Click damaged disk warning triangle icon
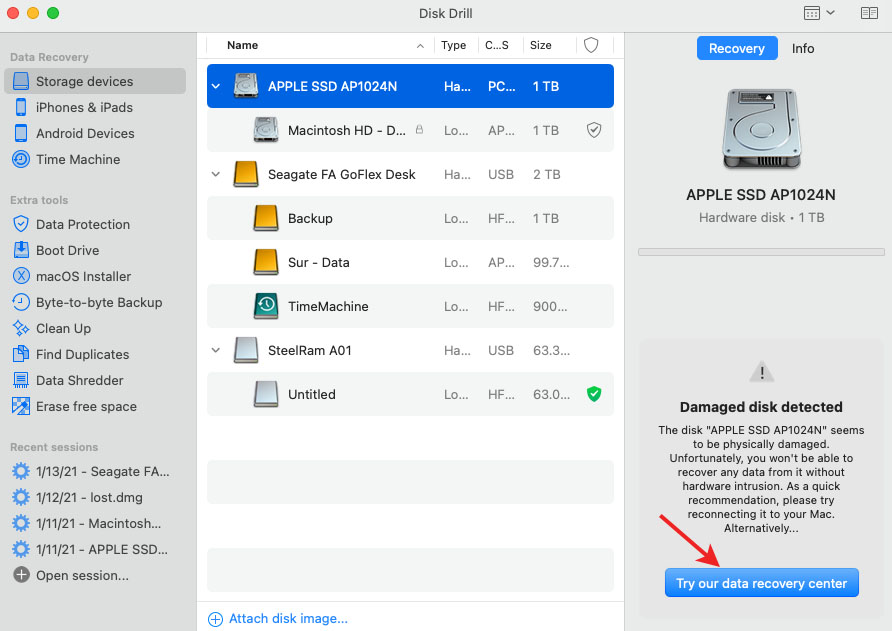 [762, 372]
